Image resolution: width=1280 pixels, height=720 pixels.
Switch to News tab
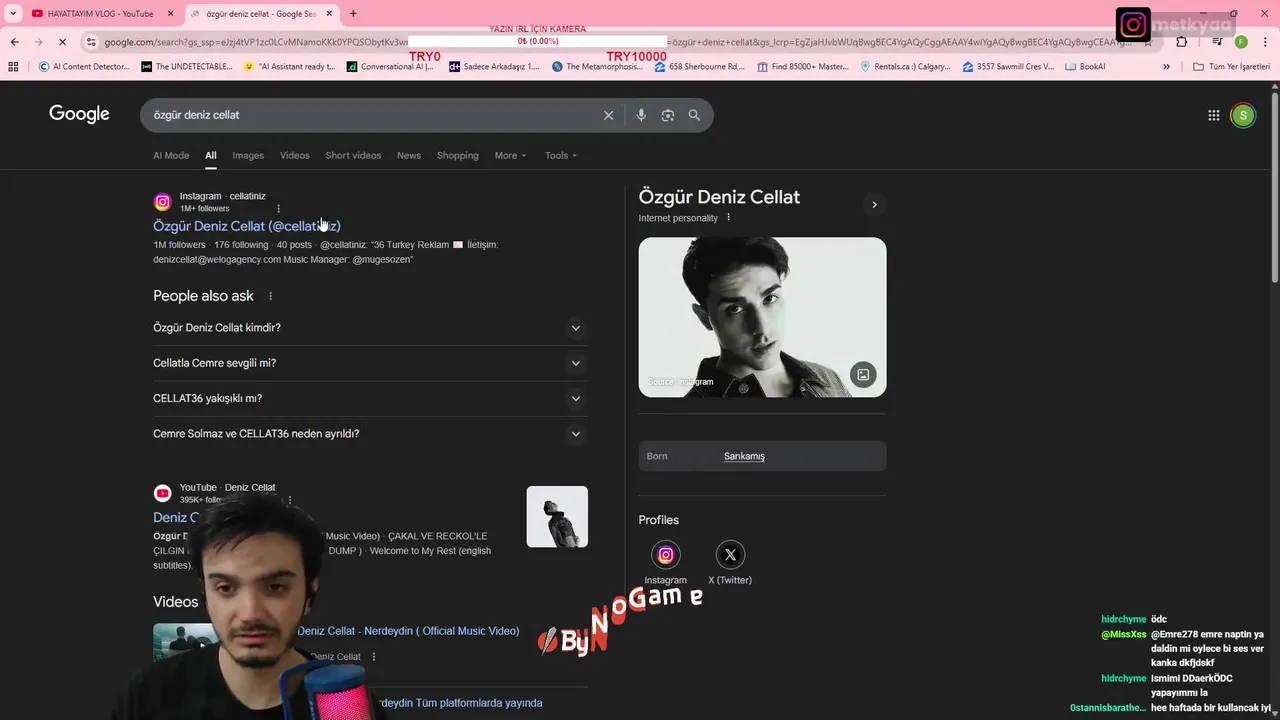[409, 156]
